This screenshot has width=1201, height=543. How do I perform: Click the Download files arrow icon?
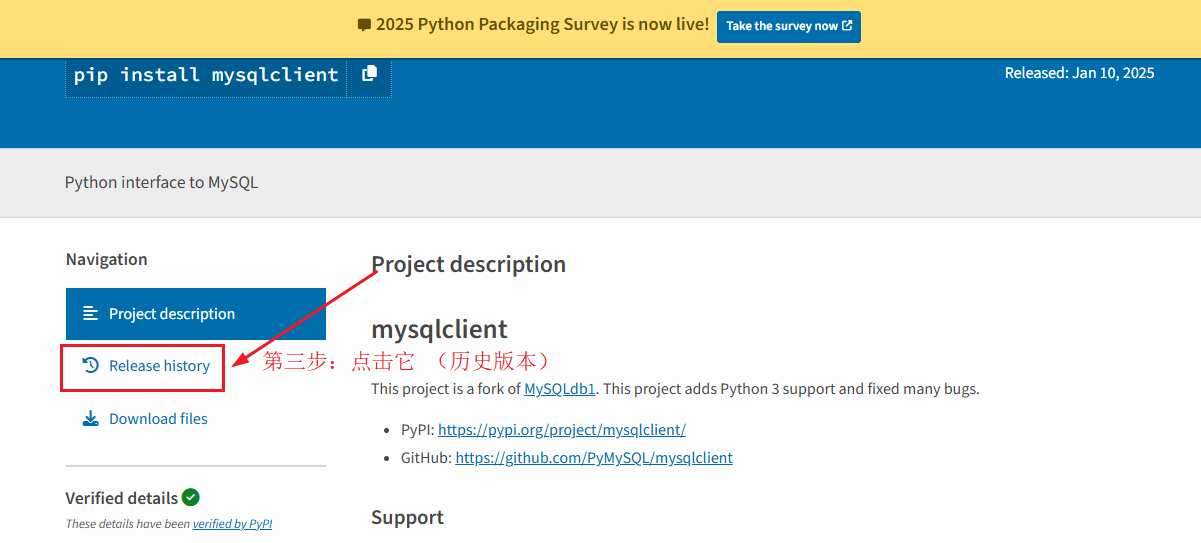pos(91,419)
